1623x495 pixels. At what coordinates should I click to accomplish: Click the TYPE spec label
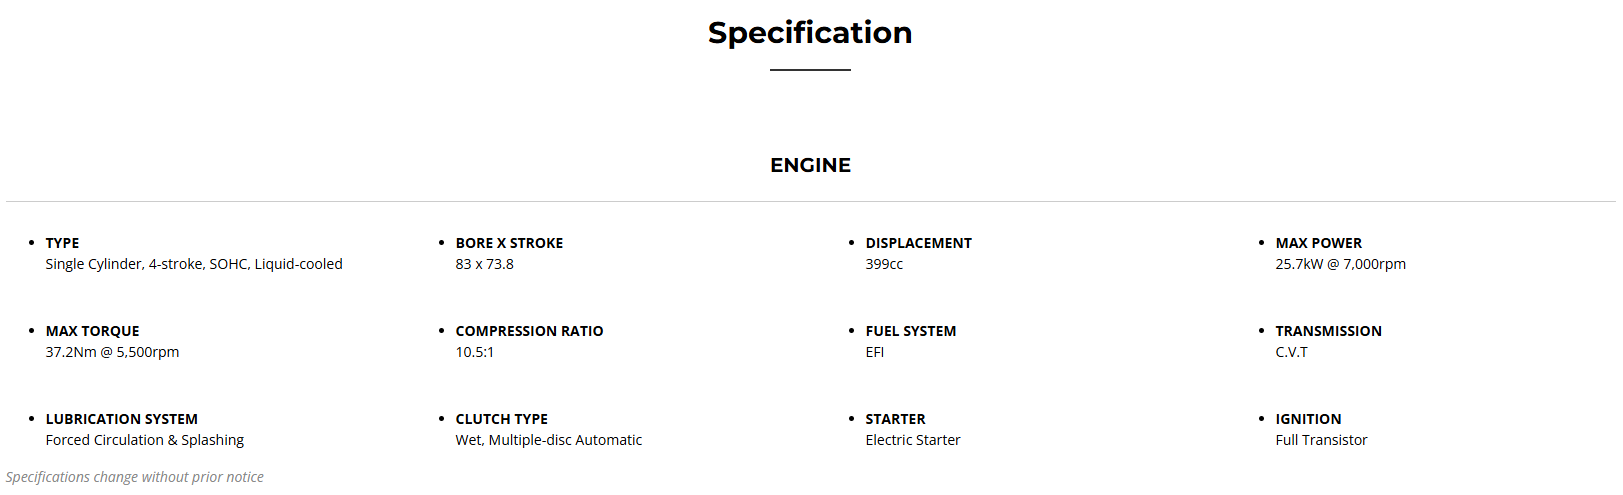(x=62, y=243)
